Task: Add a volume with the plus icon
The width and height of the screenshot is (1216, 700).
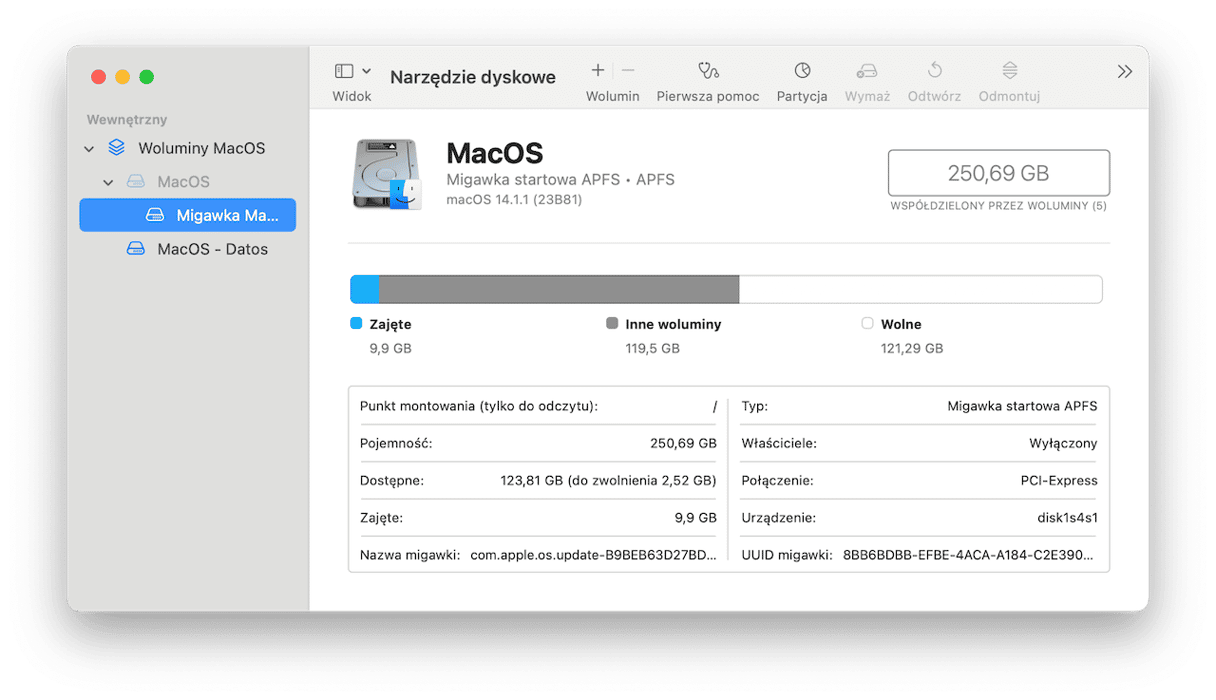Action: [x=598, y=70]
